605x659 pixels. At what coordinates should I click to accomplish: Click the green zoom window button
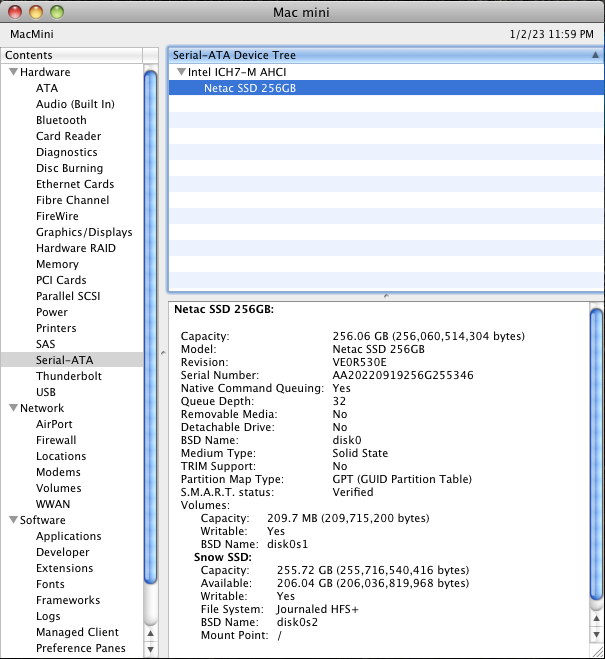[57, 12]
